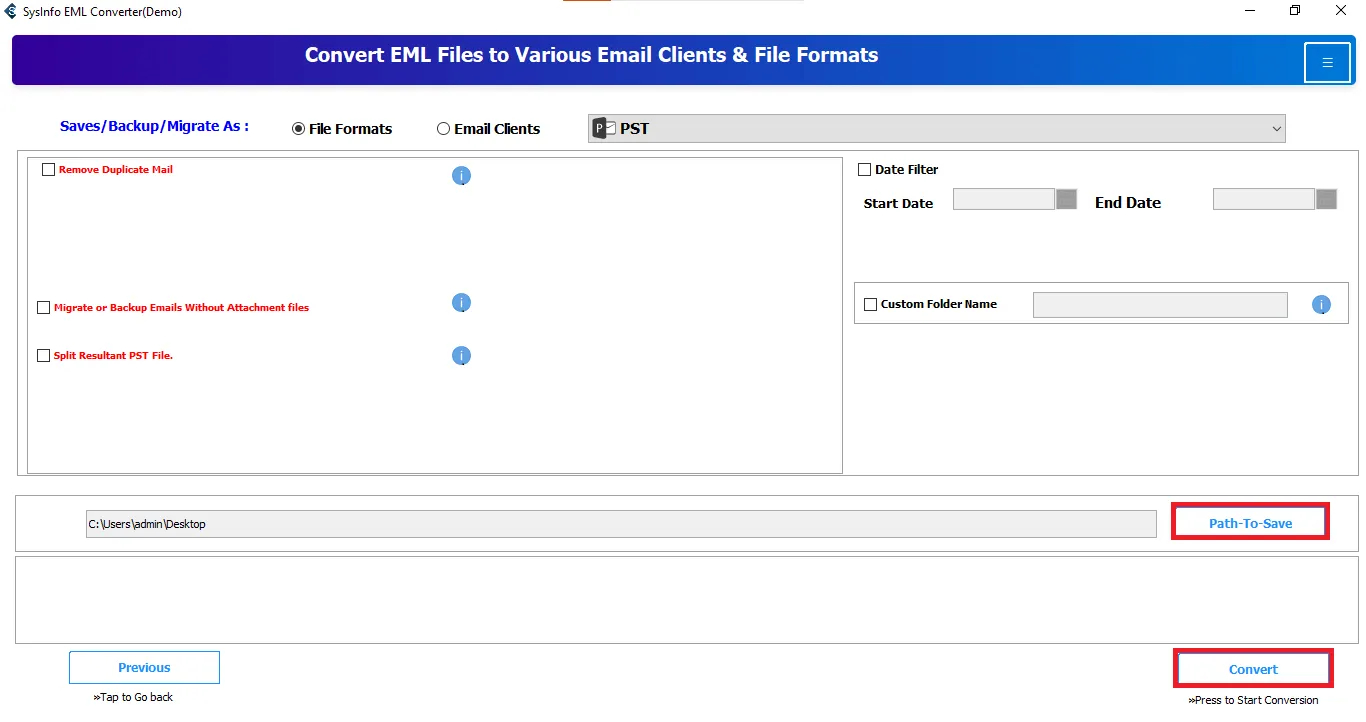Expand the PST format dropdown arrow
Screen dimensions: 1366x722
[x=1276, y=128]
